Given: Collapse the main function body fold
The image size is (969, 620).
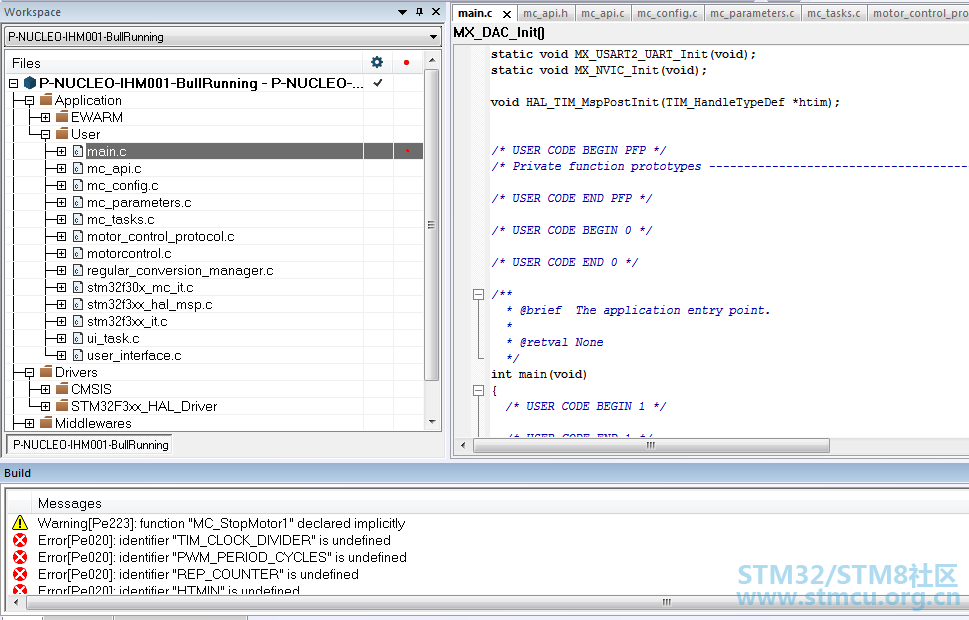Looking at the screenshot, I should (478, 390).
